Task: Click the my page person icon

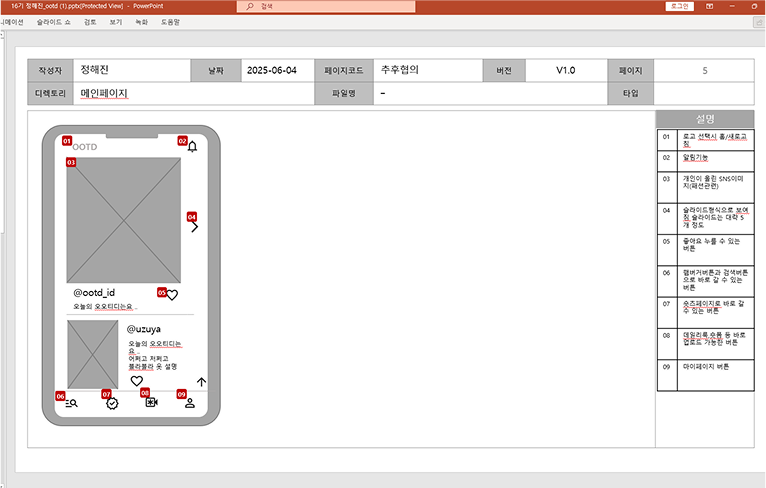Action: pyautogui.click(x=190, y=403)
